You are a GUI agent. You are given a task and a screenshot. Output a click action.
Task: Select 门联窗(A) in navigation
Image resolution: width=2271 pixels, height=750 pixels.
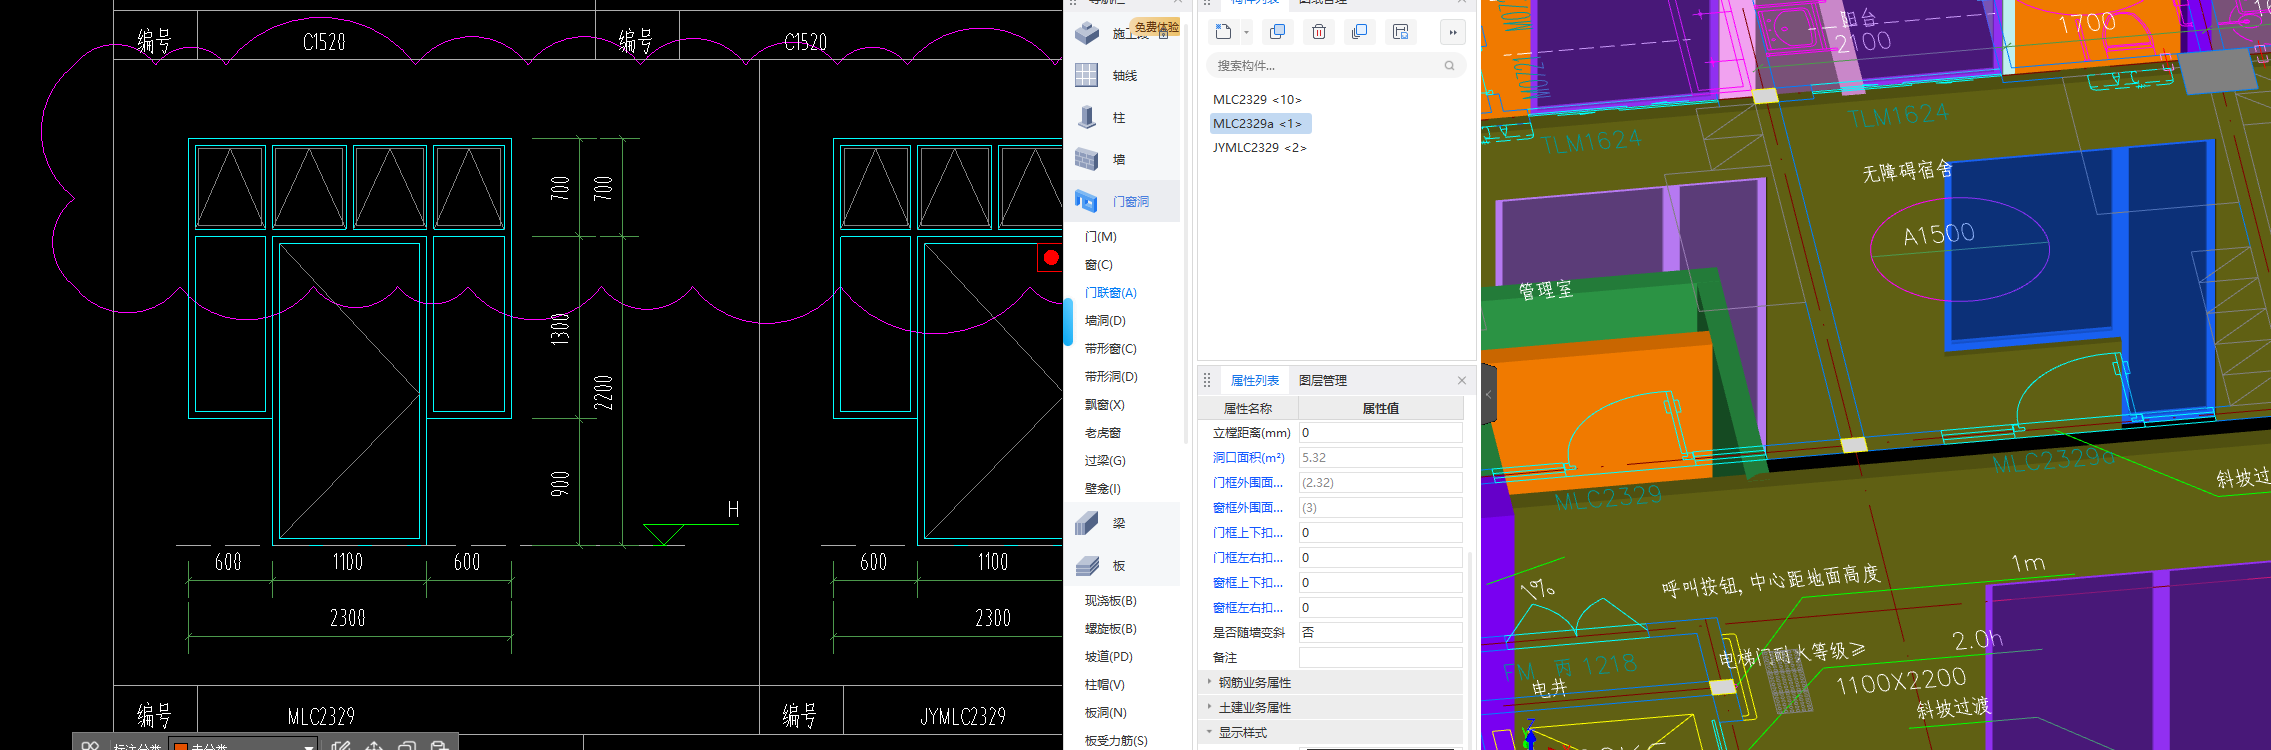tap(1111, 293)
